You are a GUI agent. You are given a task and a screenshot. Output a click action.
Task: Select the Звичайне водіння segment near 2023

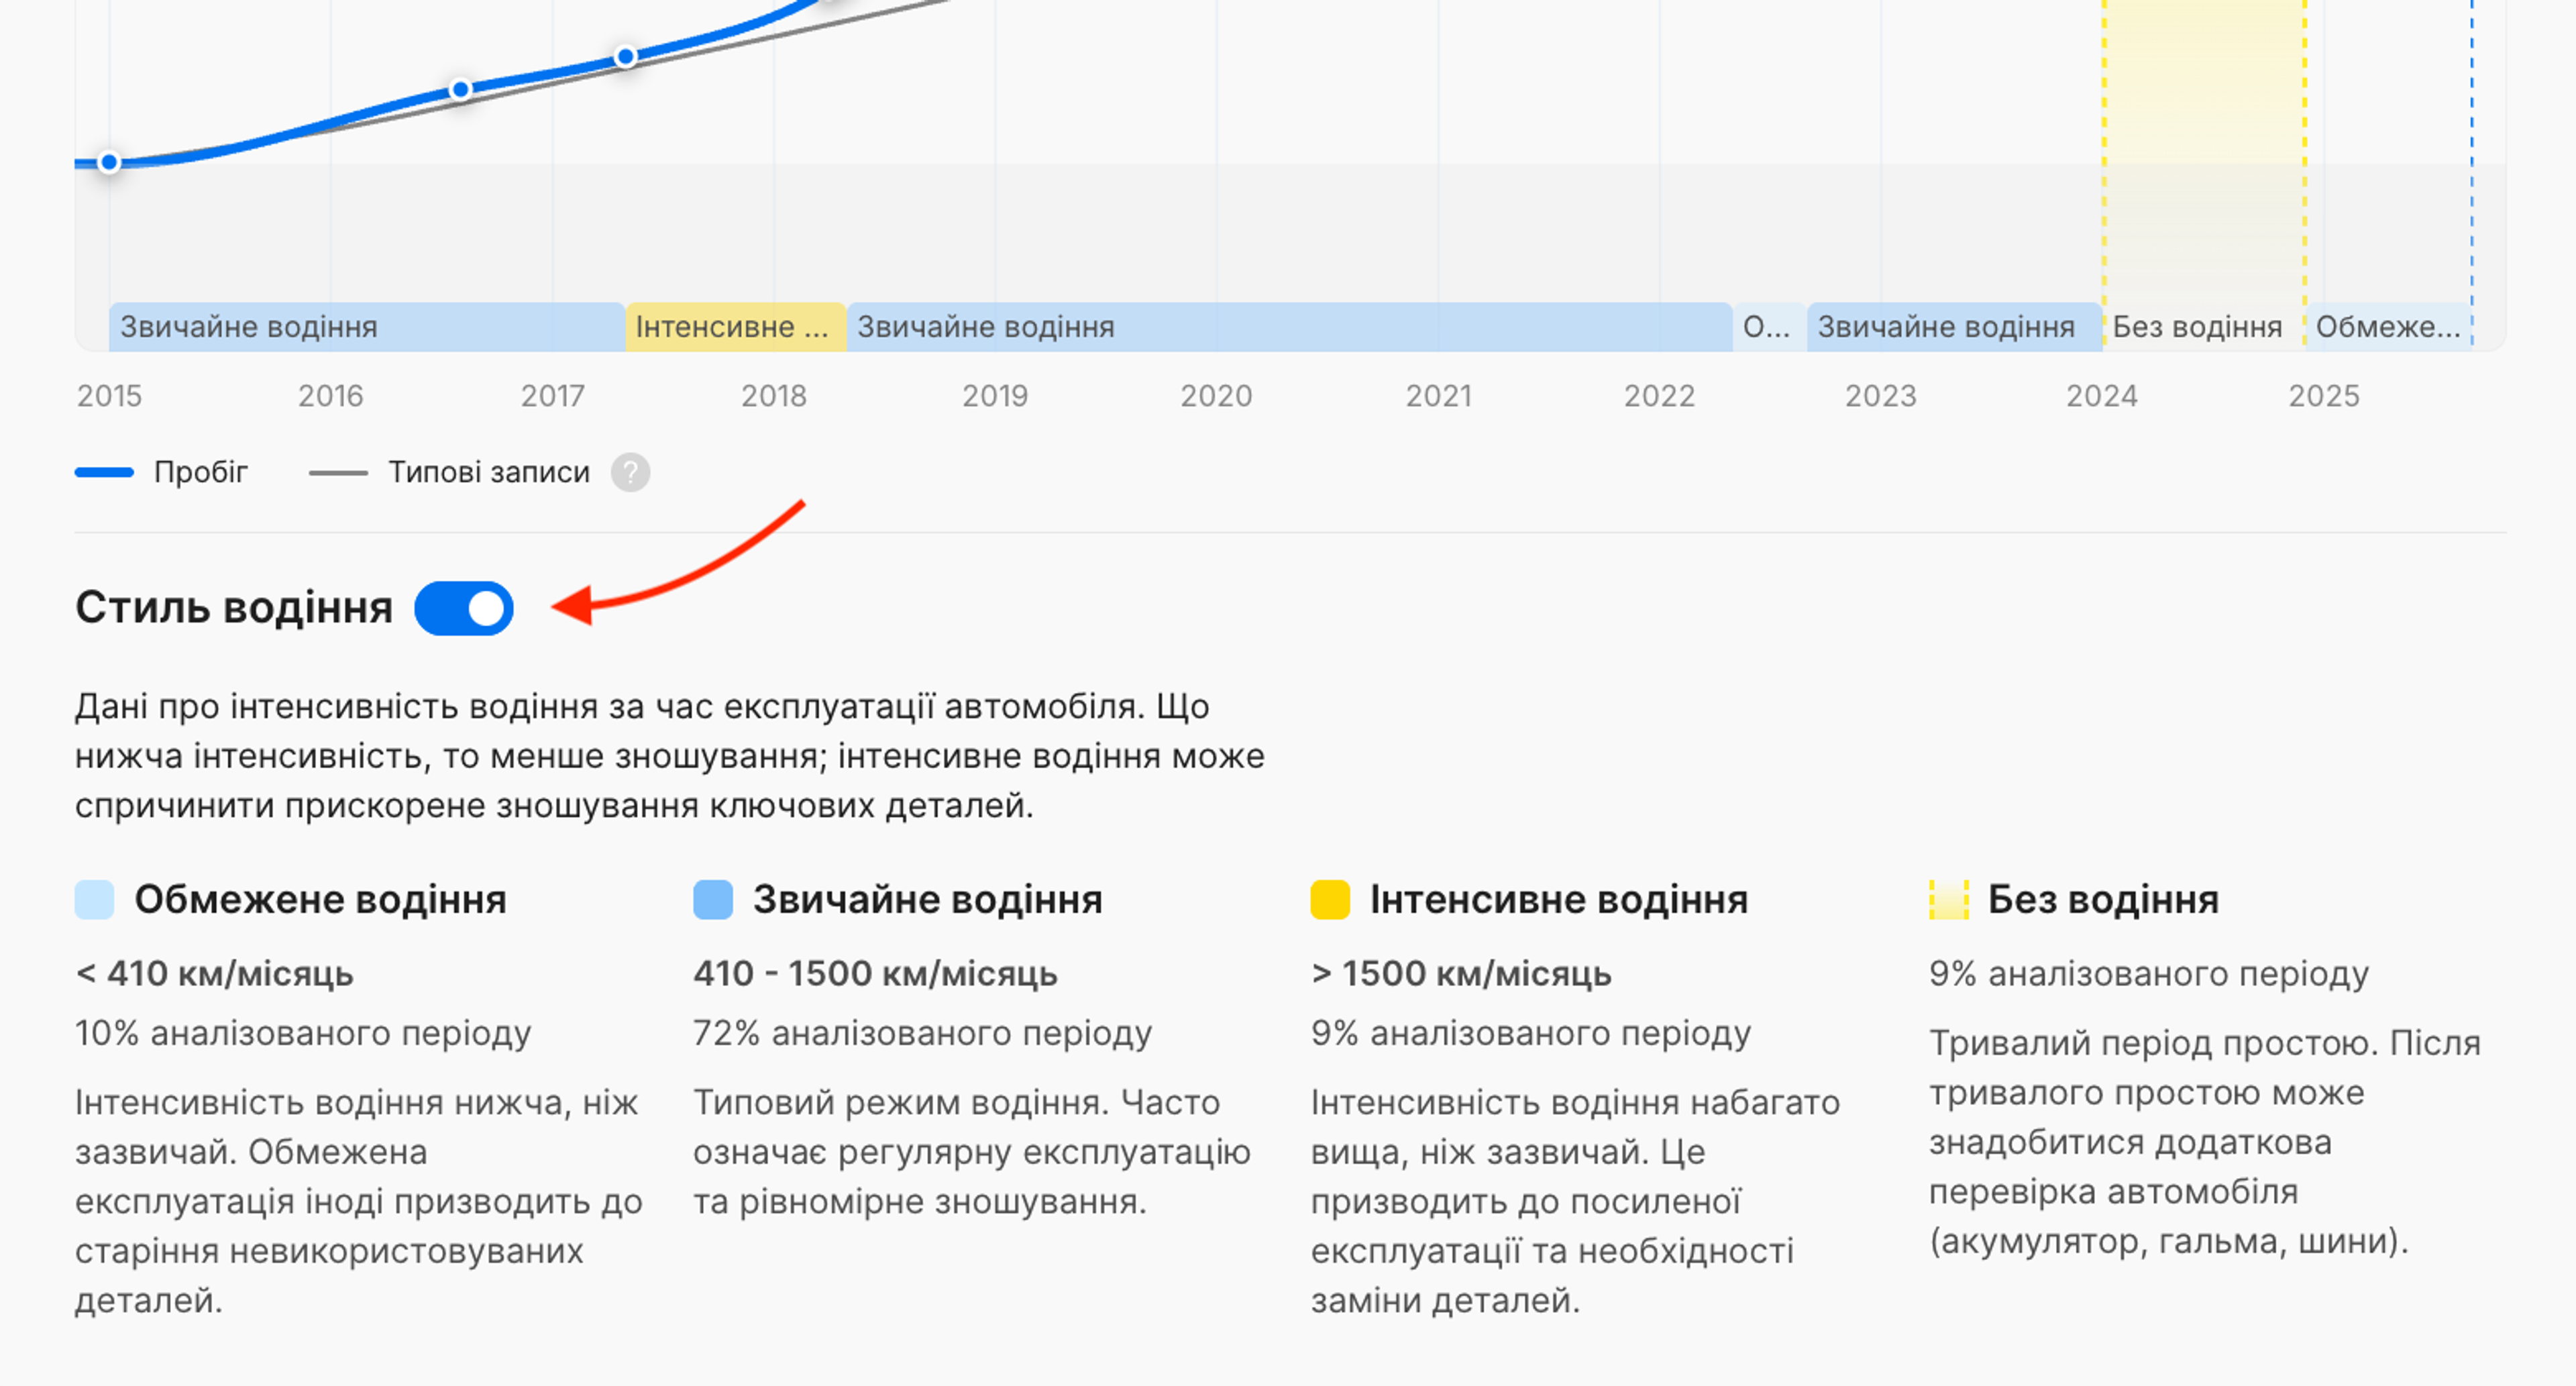pyautogui.click(x=1954, y=327)
